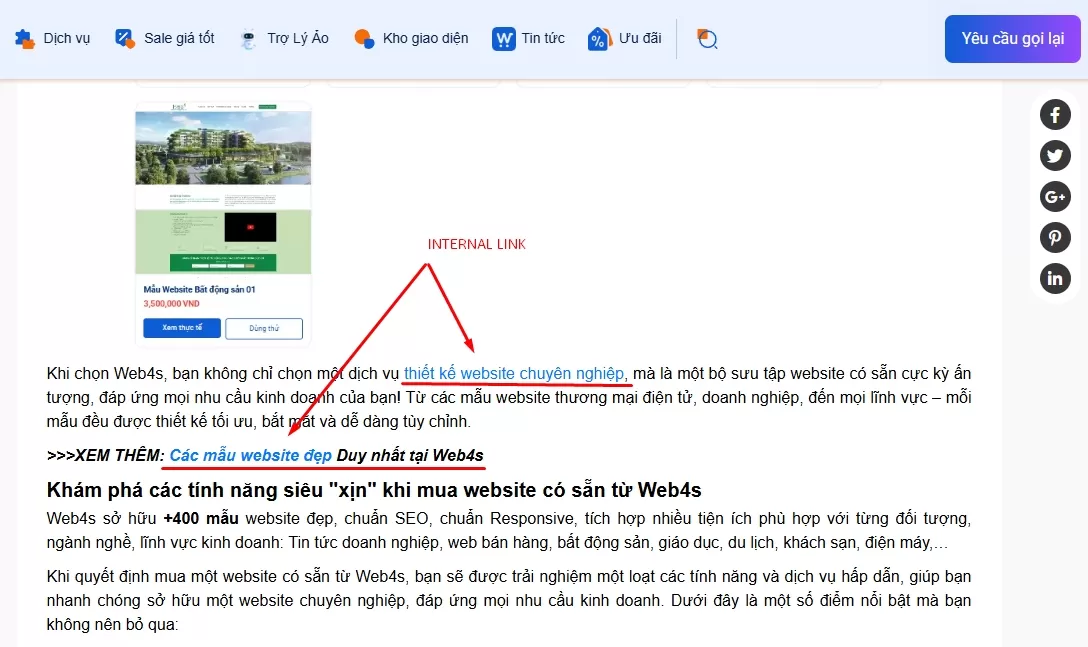
Task: Open the search magnifier icon
Action: tap(707, 39)
